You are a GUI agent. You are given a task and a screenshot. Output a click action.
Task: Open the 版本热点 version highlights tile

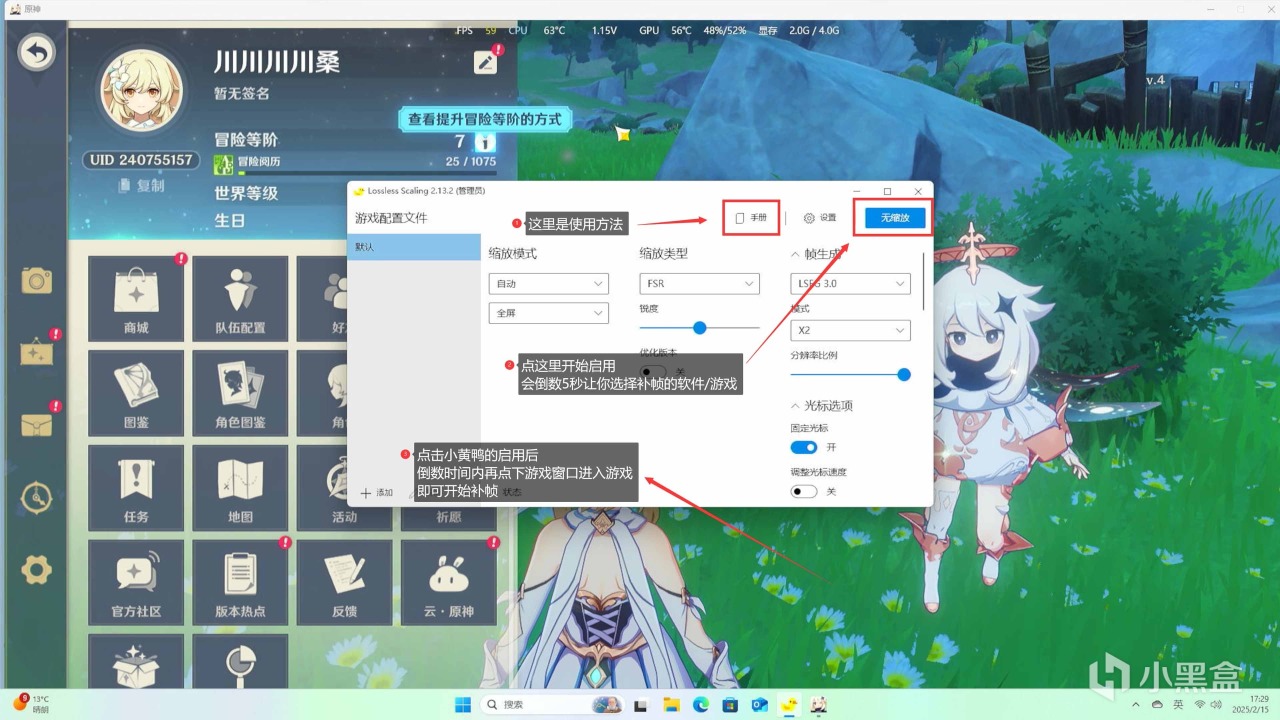[x=240, y=583]
